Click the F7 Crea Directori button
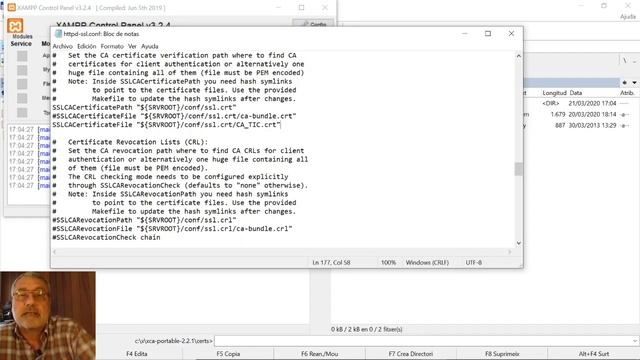 click(411, 354)
